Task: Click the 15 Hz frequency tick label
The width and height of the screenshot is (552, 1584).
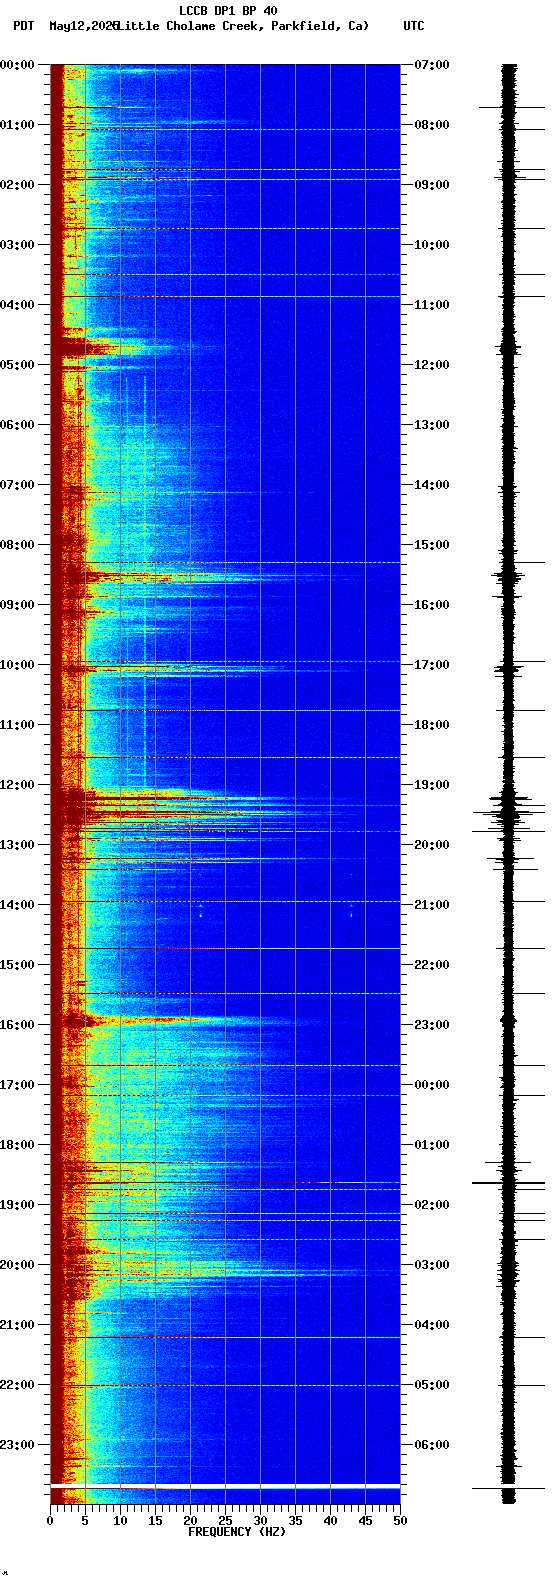Action: click(155, 1521)
